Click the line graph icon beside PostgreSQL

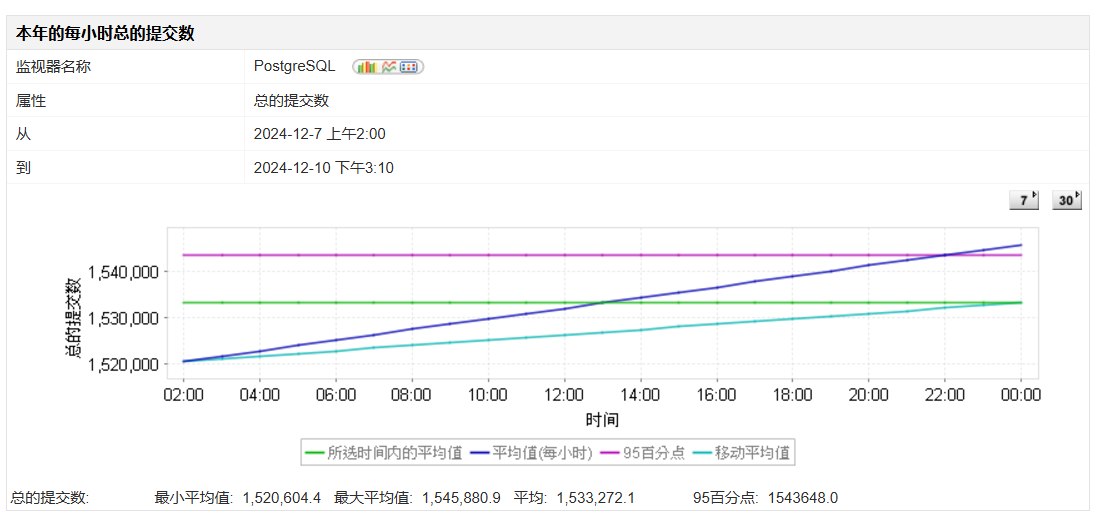(389, 67)
